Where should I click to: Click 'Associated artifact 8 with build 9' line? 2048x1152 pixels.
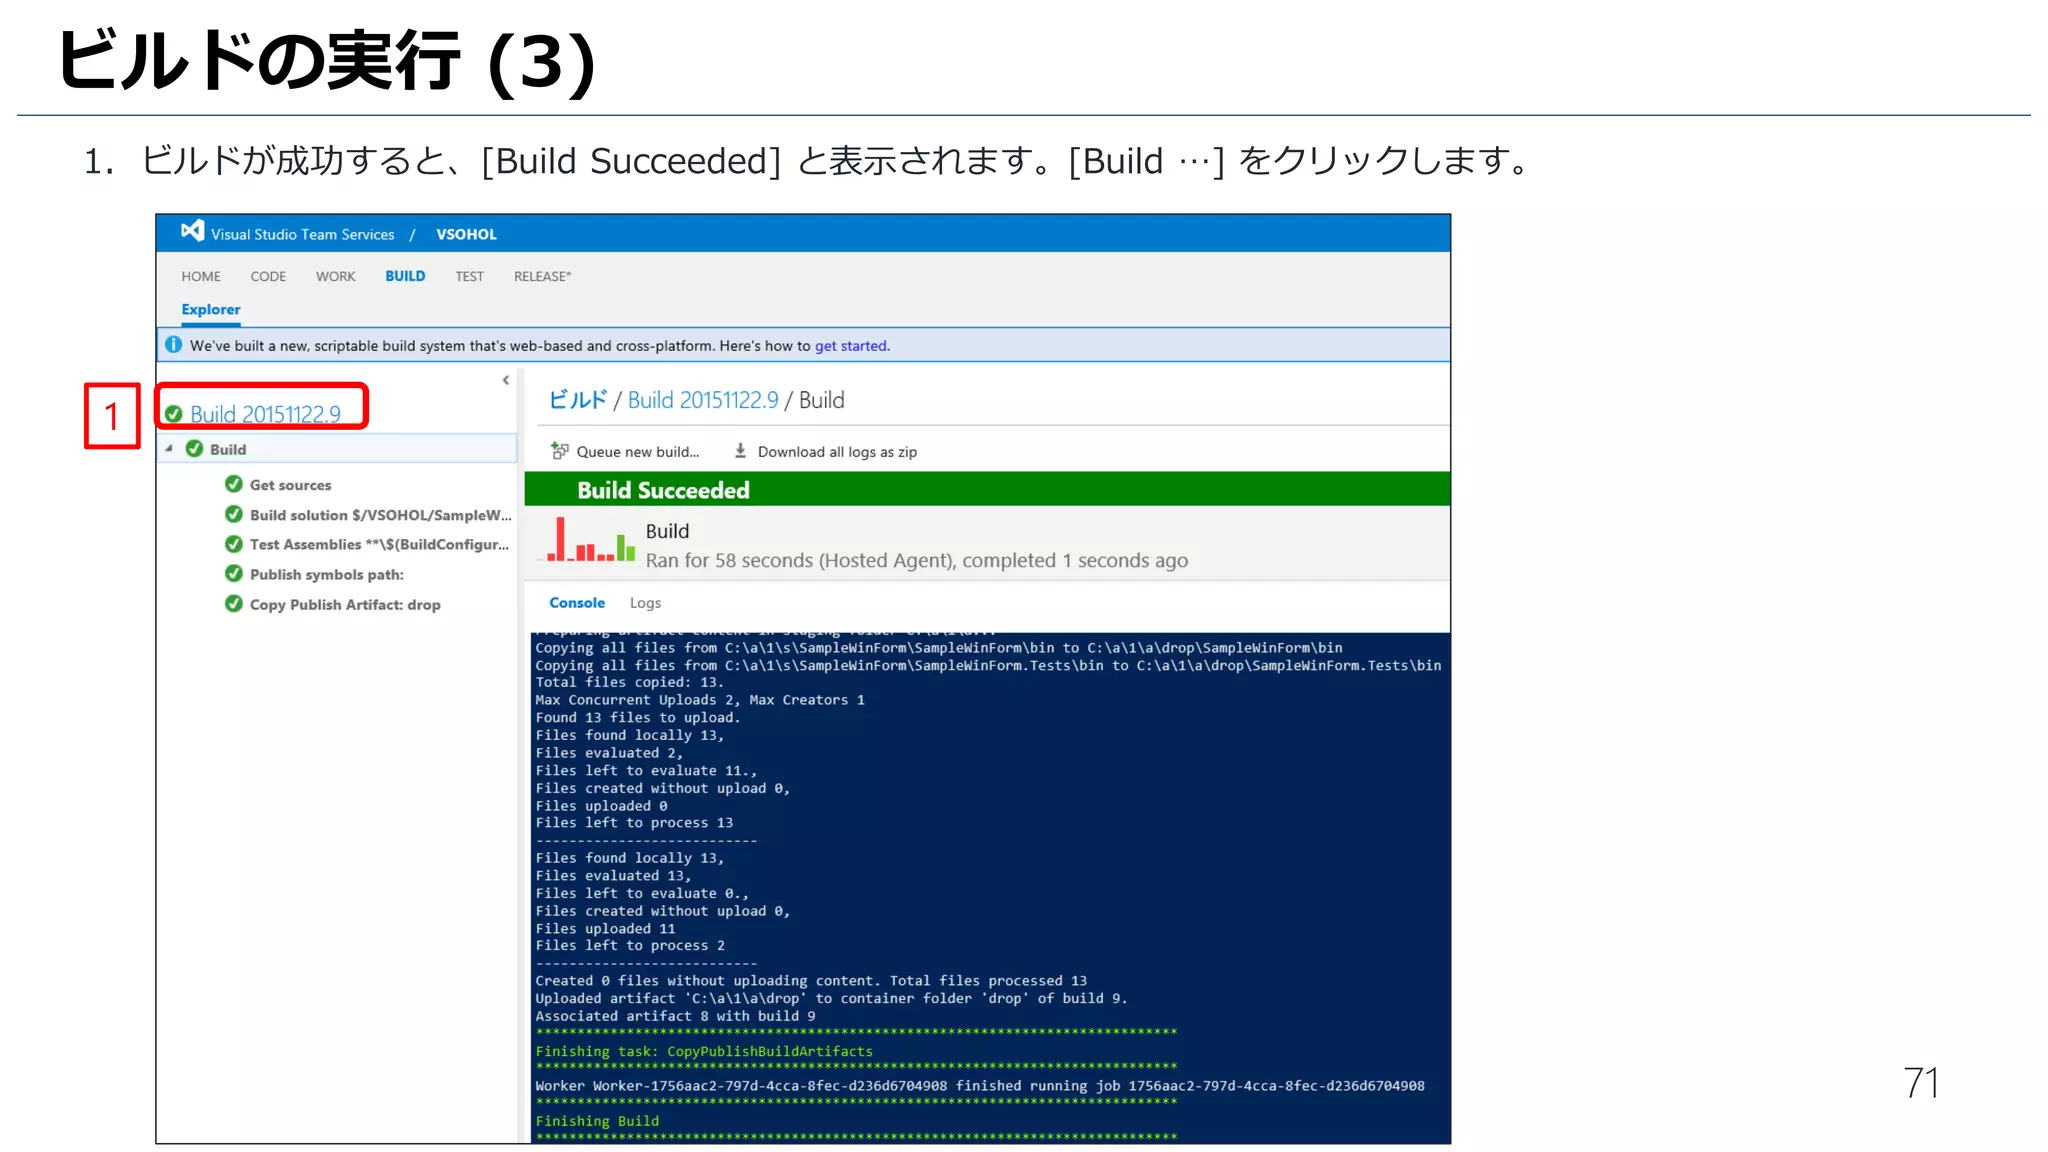pyautogui.click(x=675, y=1016)
